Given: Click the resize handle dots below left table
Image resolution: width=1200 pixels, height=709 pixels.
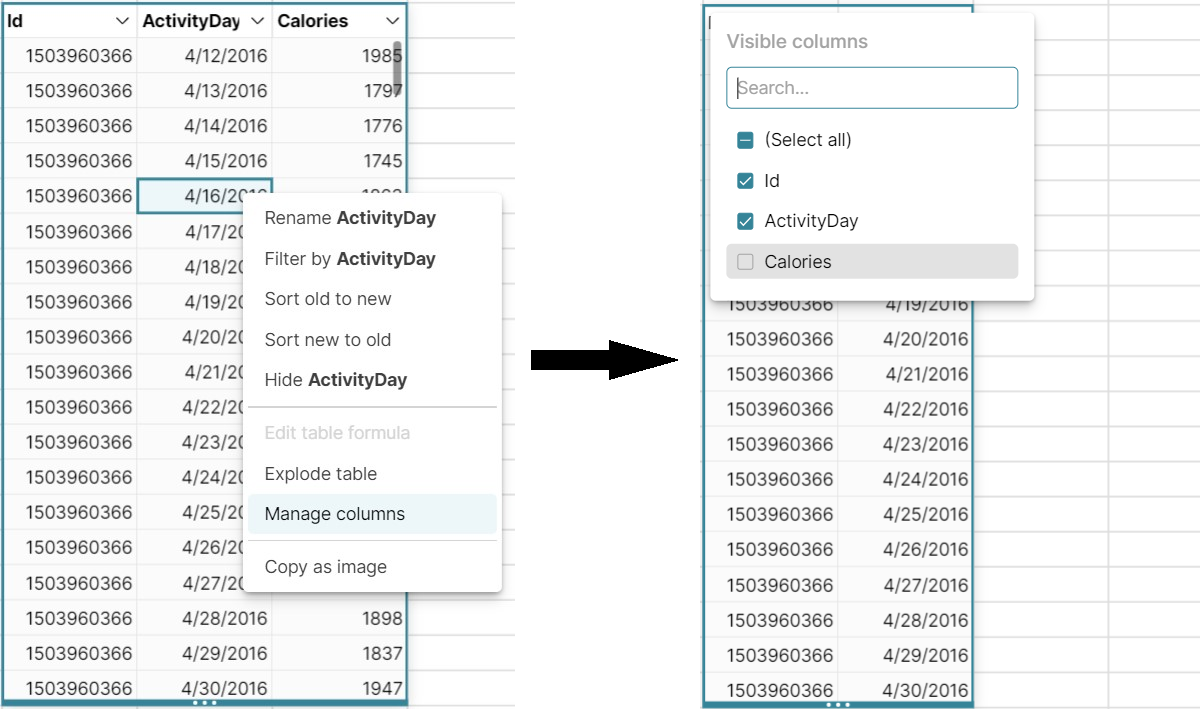Looking at the screenshot, I should click(205, 703).
